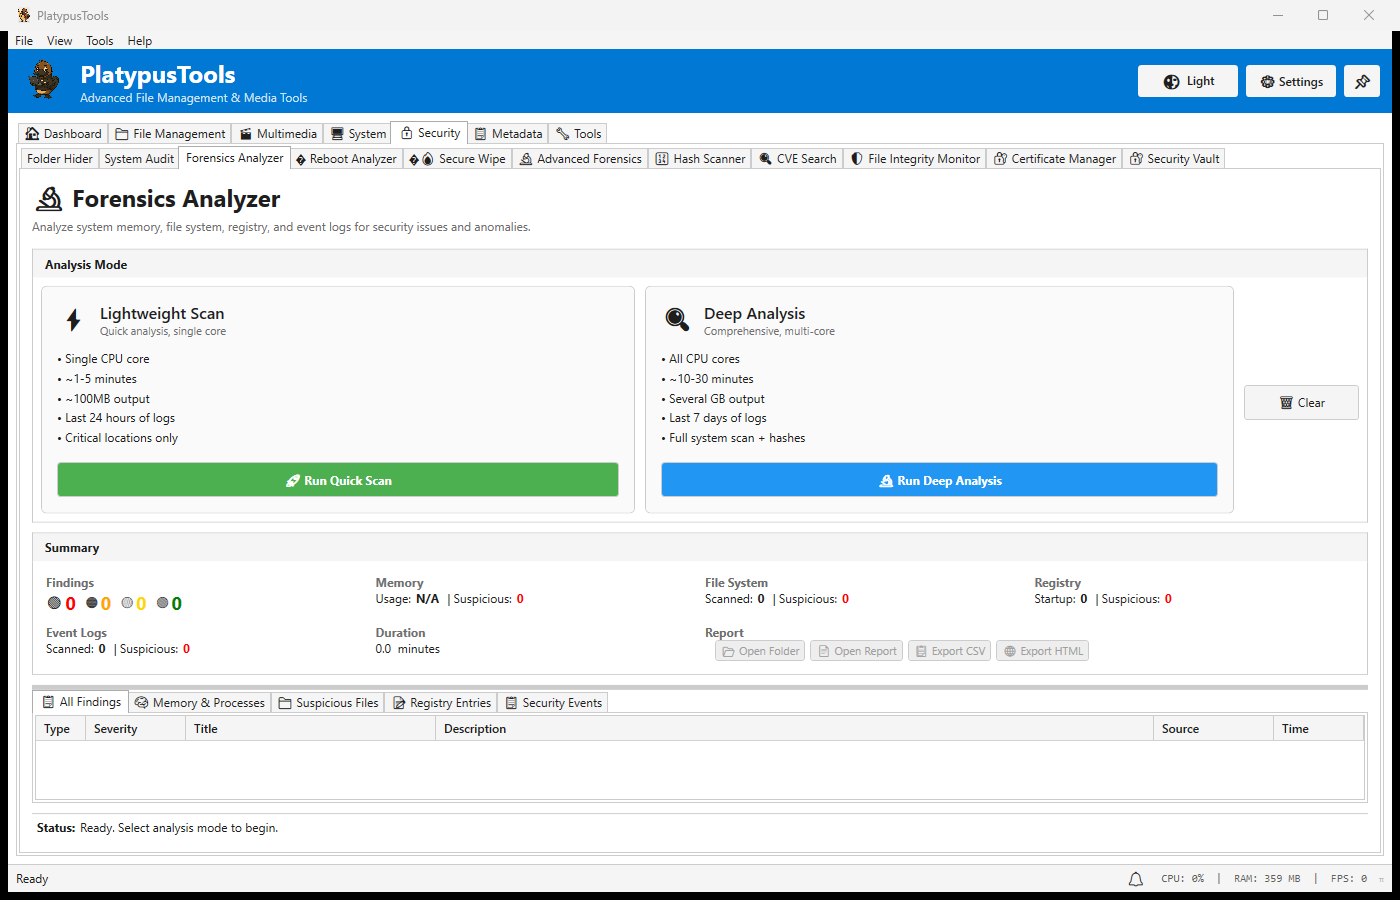Switch to the Dashboard tab
Viewport: 1400px width, 900px height.
(63, 134)
